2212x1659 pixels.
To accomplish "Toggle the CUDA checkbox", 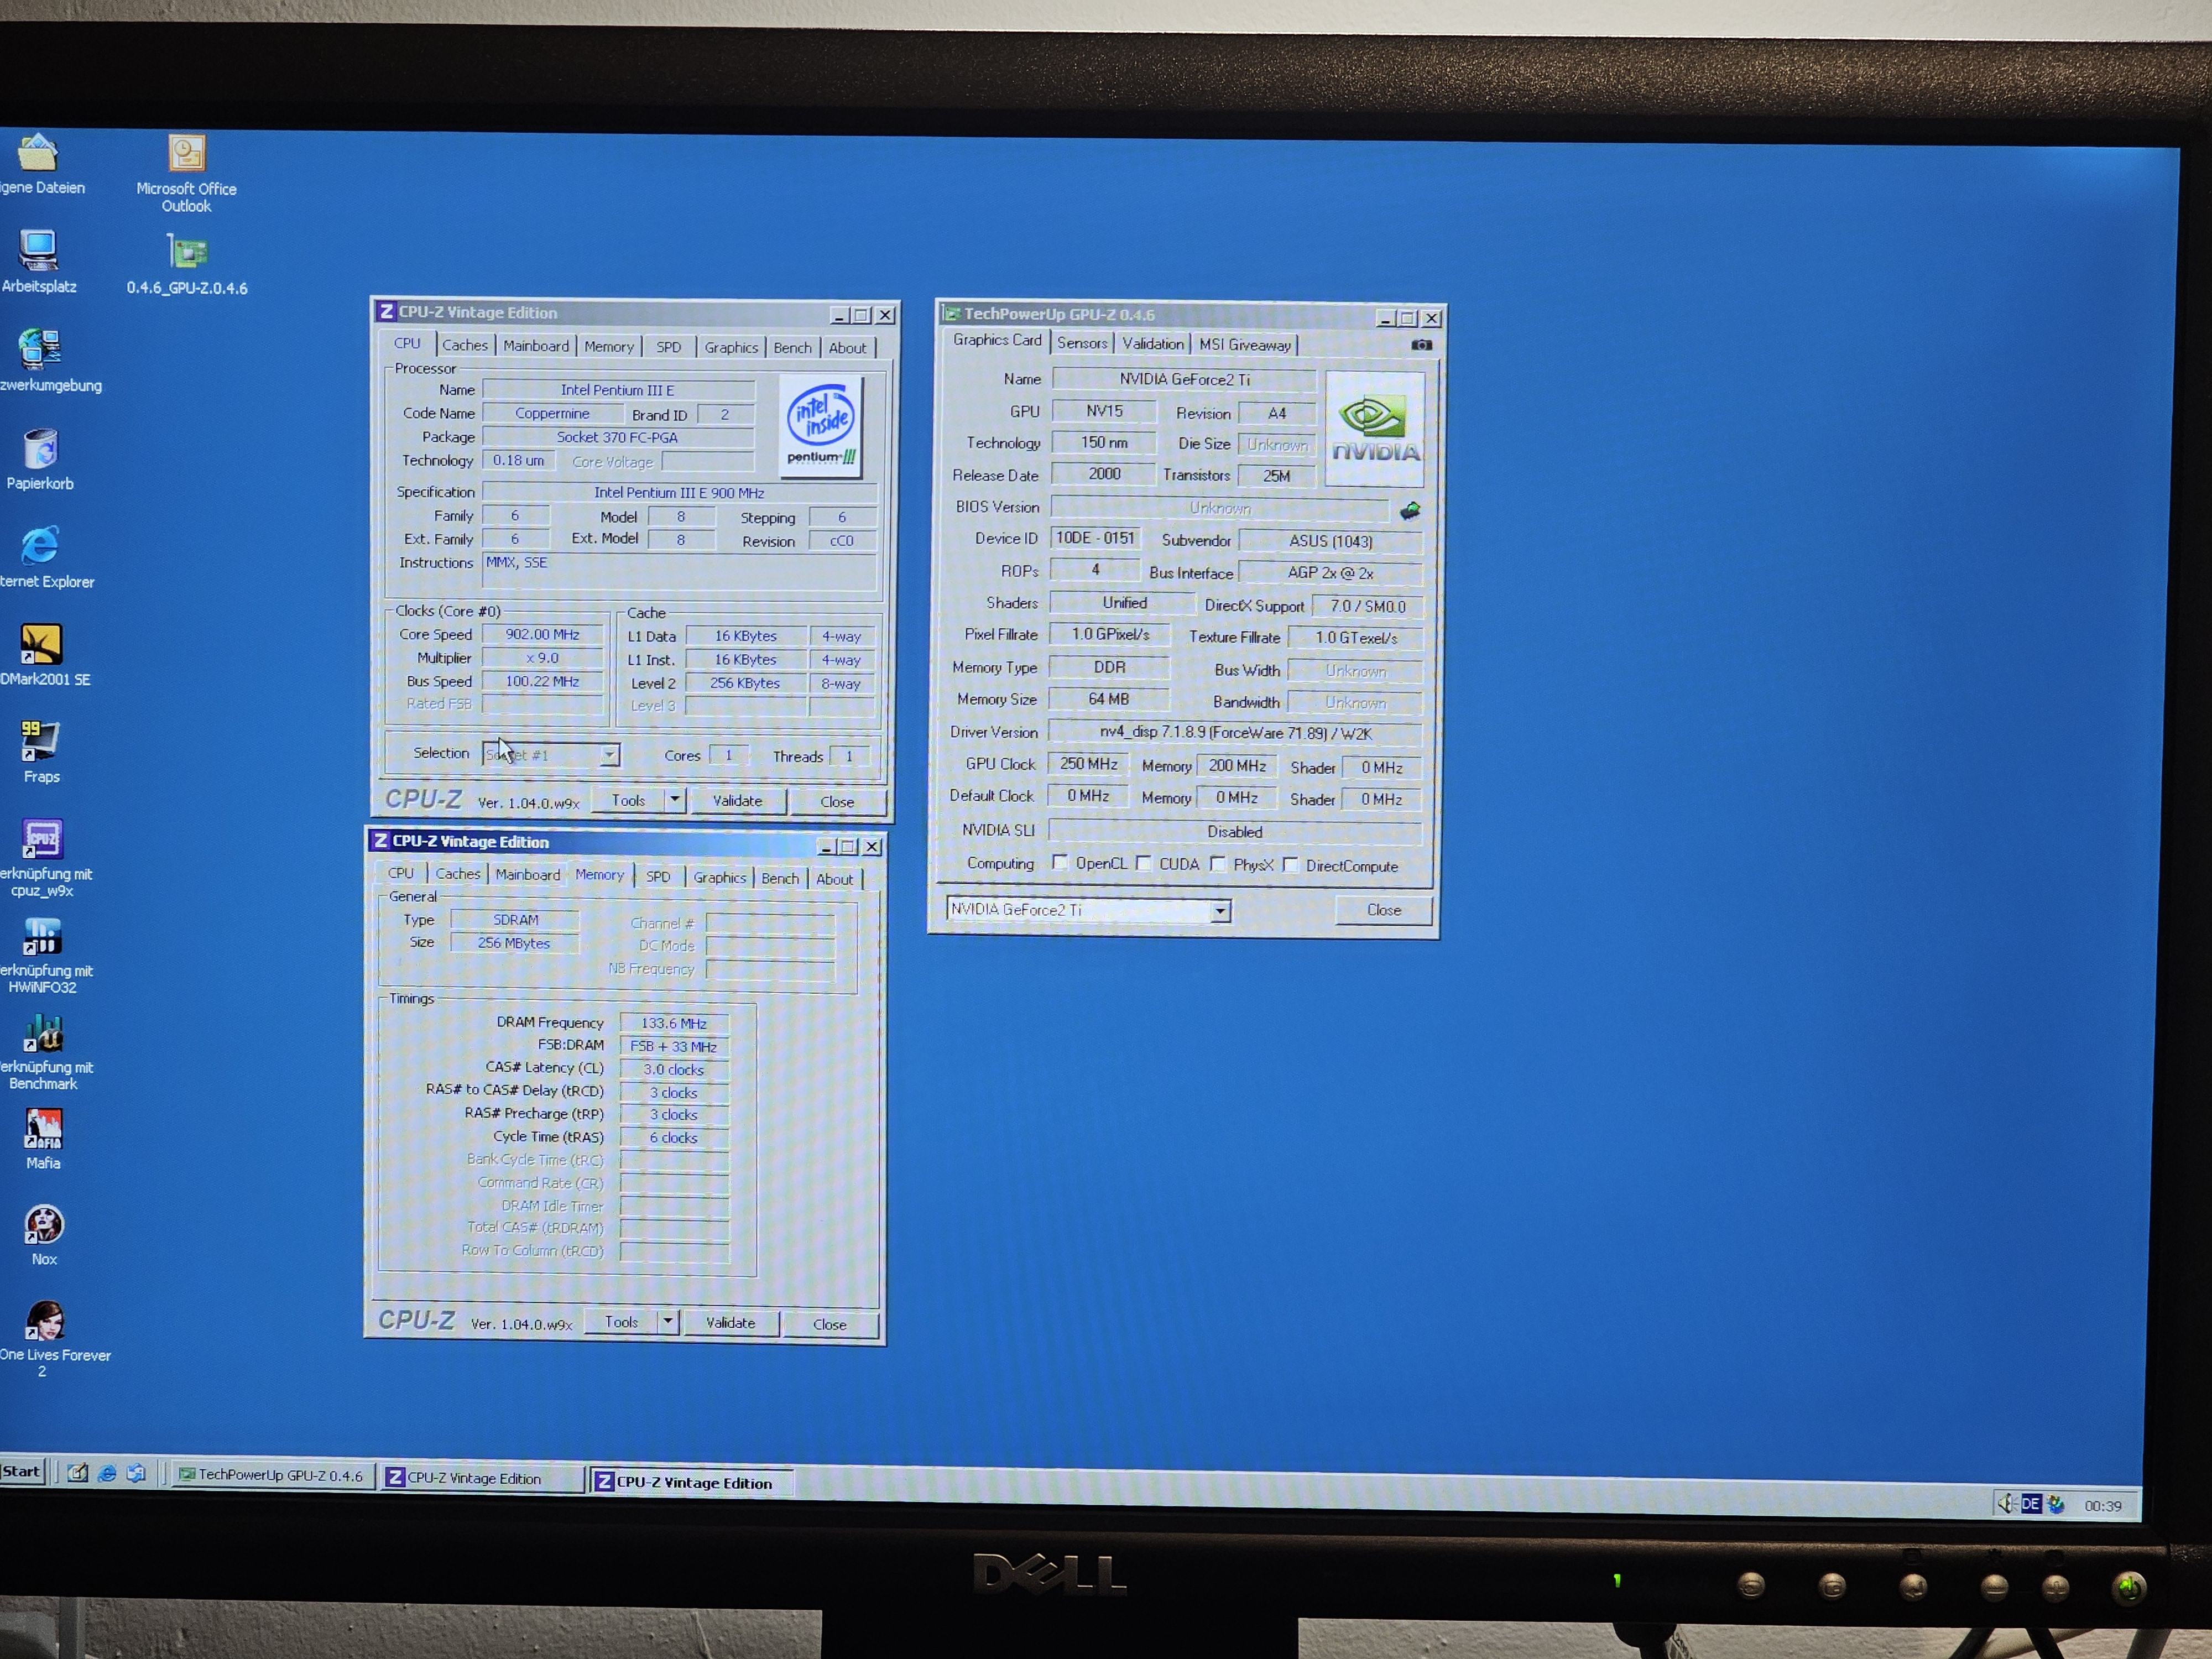I will pos(1143,863).
